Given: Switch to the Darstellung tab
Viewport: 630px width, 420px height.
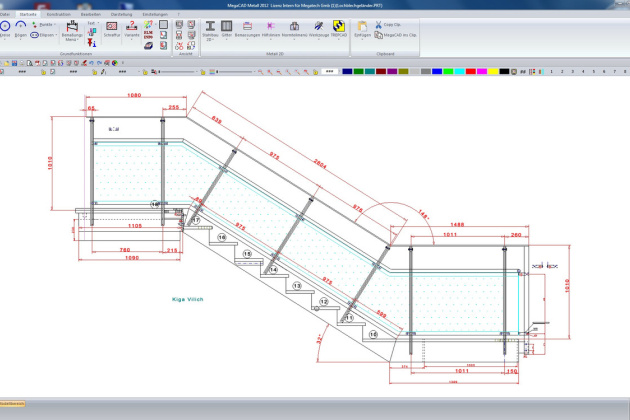Looking at the screenshot, I should click(121, 14).
